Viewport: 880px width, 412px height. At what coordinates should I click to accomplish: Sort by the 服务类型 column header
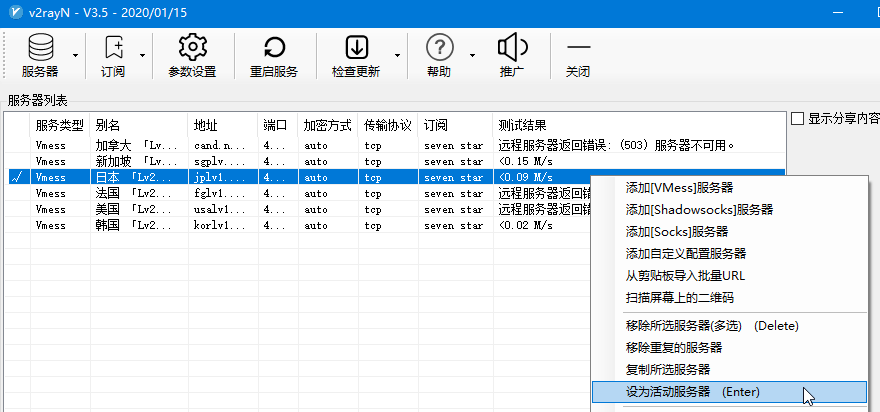59,125
